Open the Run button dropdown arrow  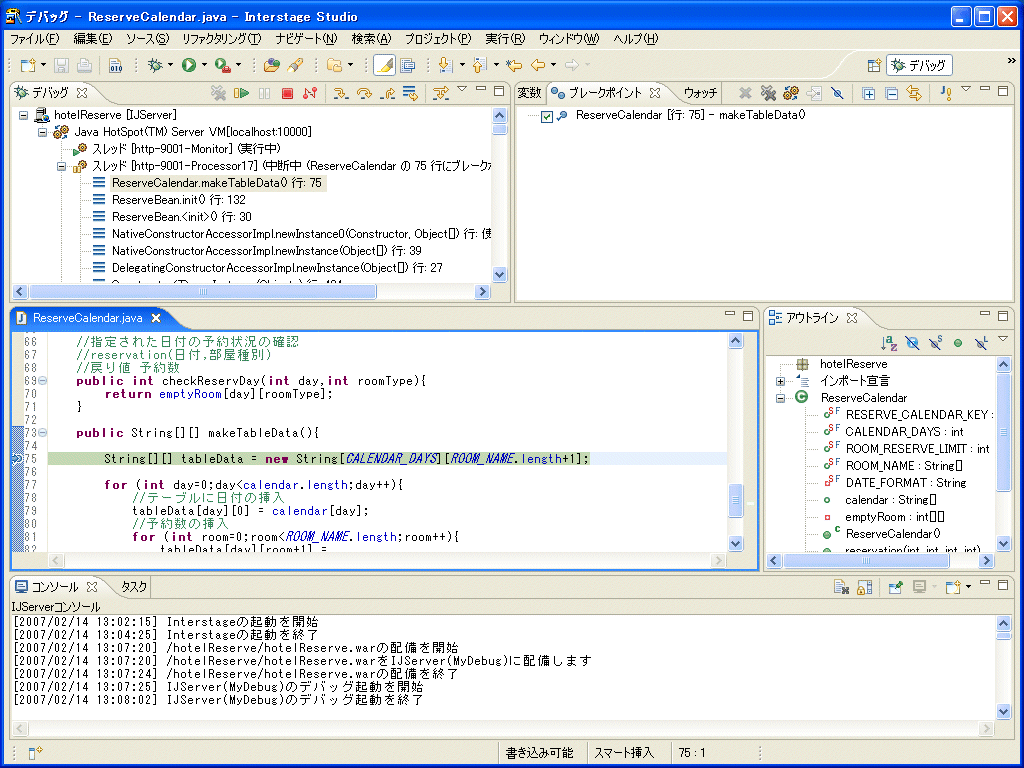click(x=204, y=66)
